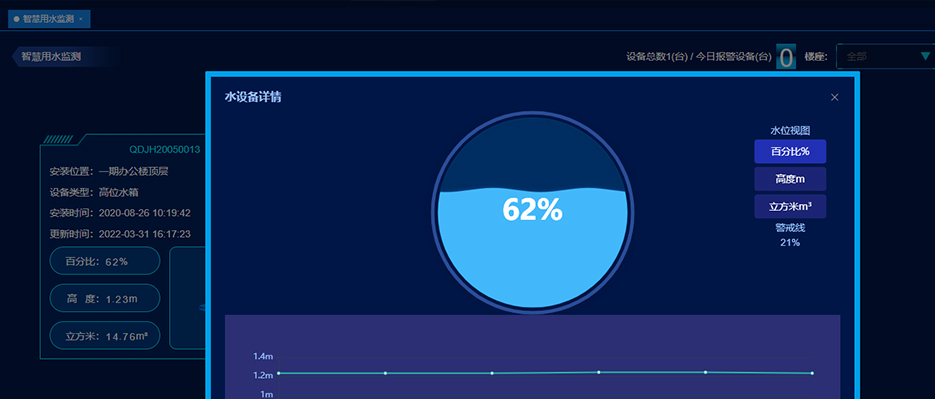935x399 pixels.
Task: Expand the 楼座 dropdown via its teal arrow
Action: [925, 56]
